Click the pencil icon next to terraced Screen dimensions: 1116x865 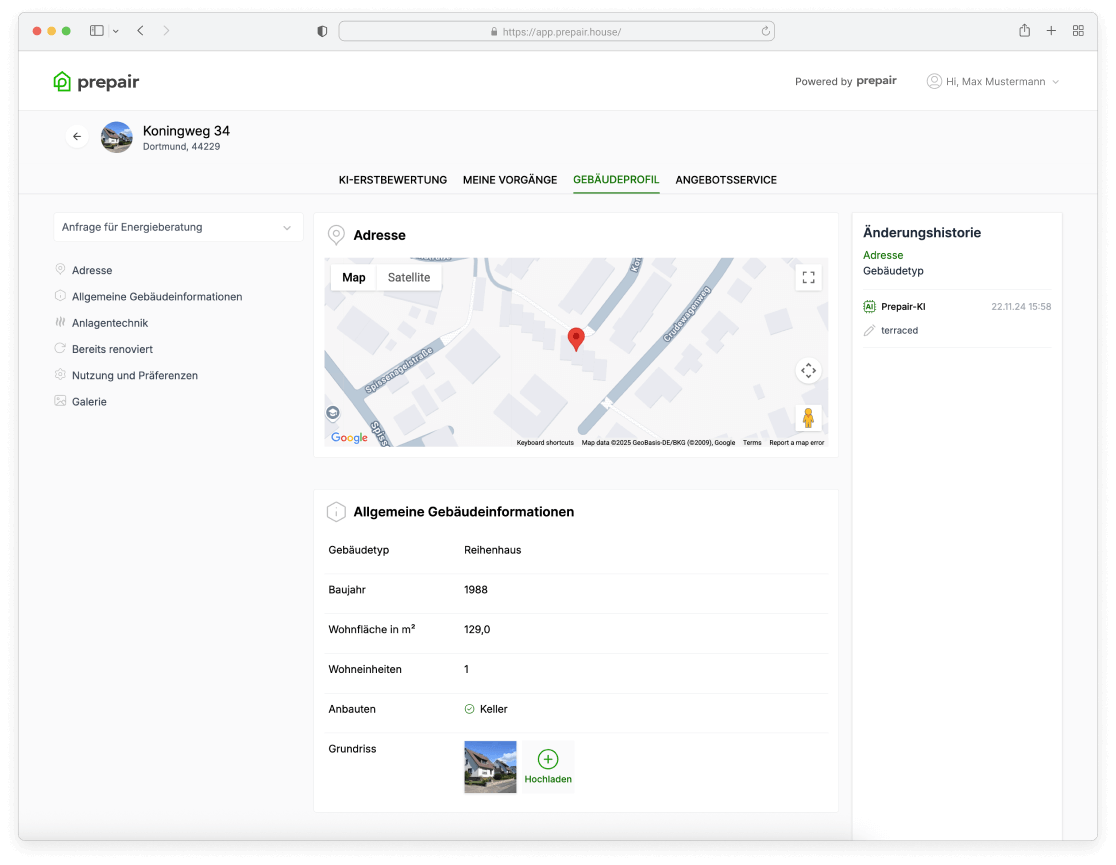point(869,331)
